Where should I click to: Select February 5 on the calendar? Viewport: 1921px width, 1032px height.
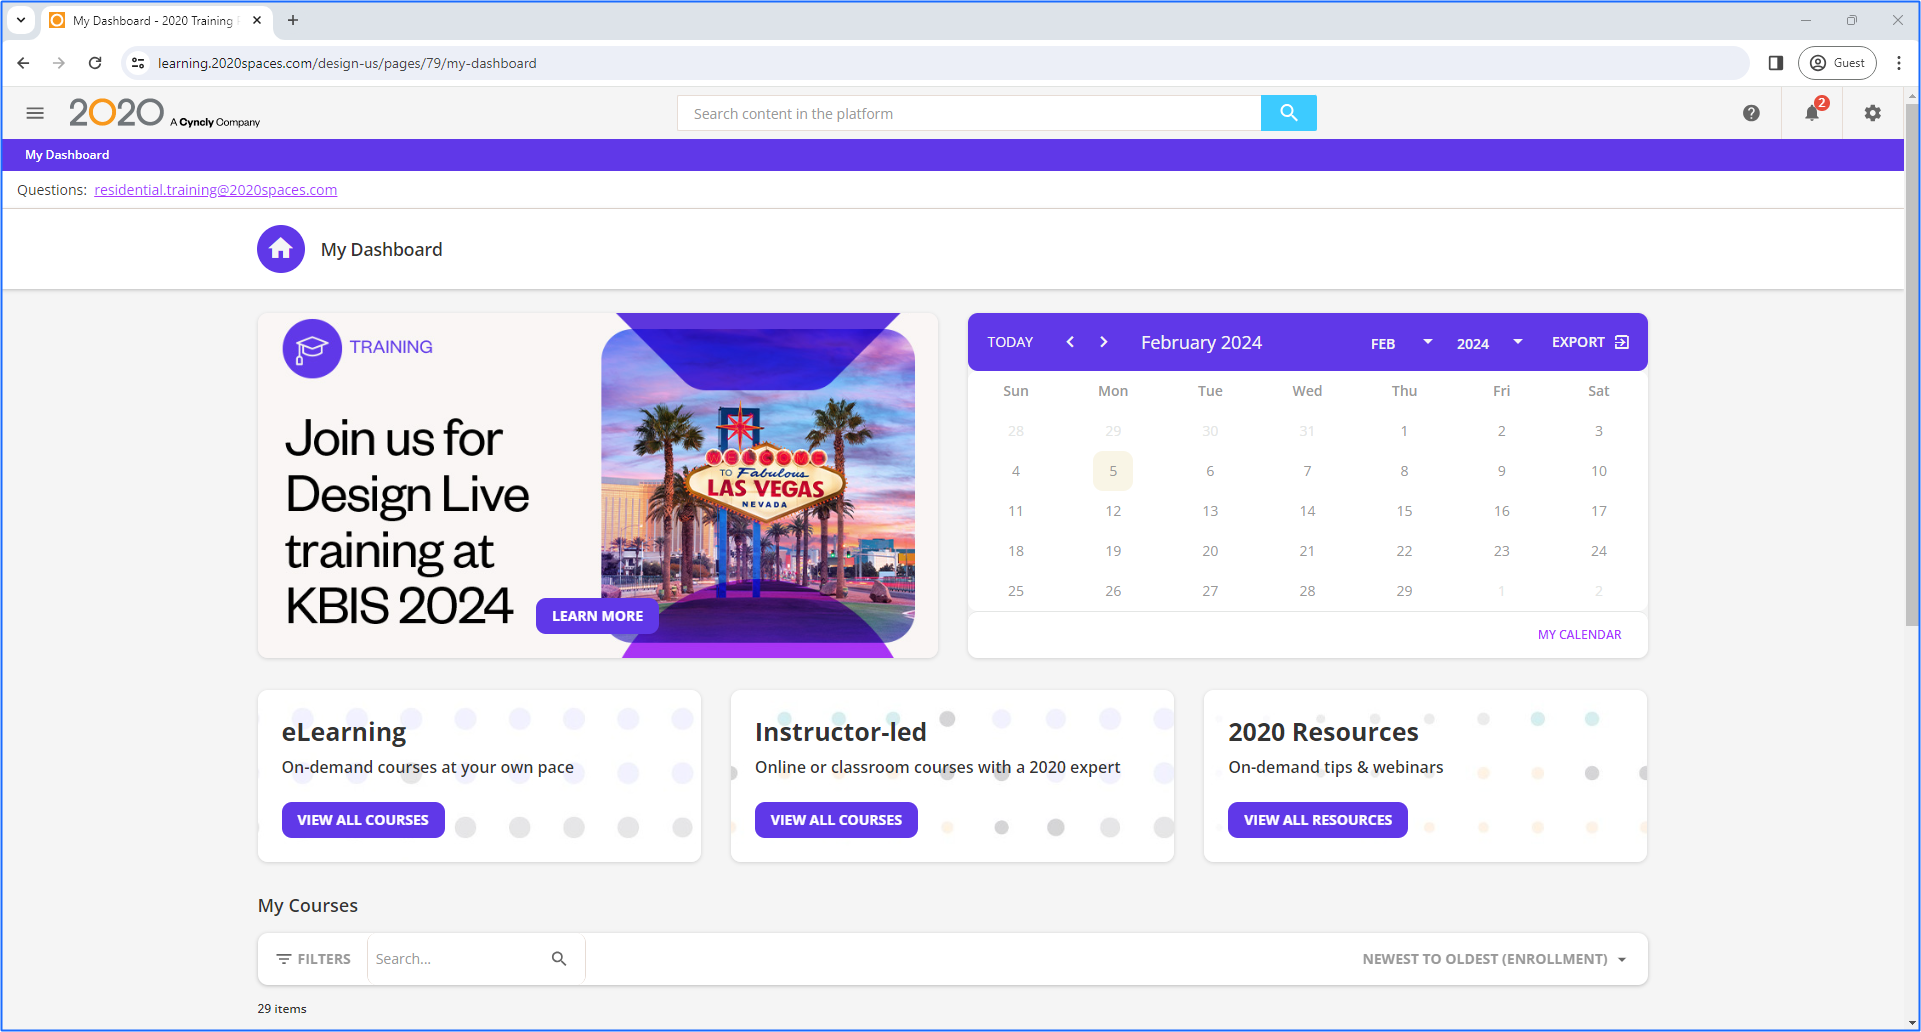pos(1113,471)
